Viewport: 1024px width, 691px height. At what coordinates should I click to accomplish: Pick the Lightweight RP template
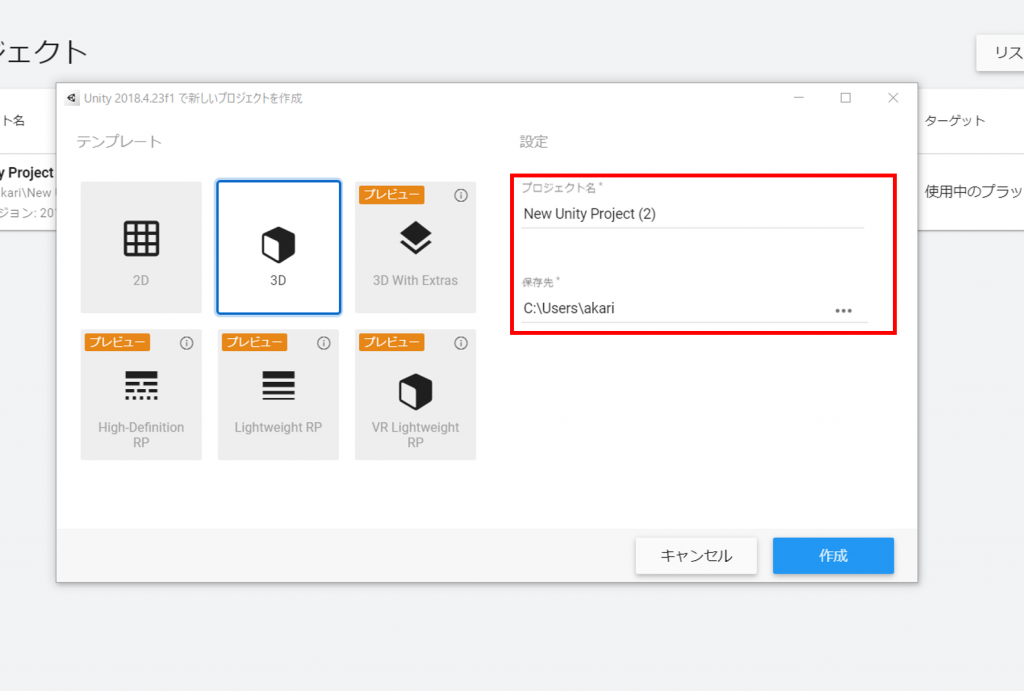pos(278,394)
